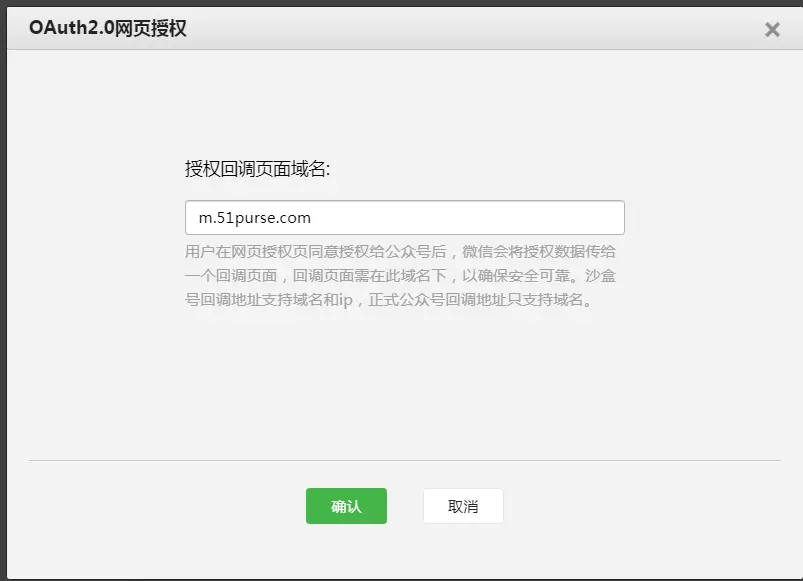The width and height of the screenshot is (803, 581).
Task: Click help text line starting 号回调地址支持域名
Action: coord(389,299)
